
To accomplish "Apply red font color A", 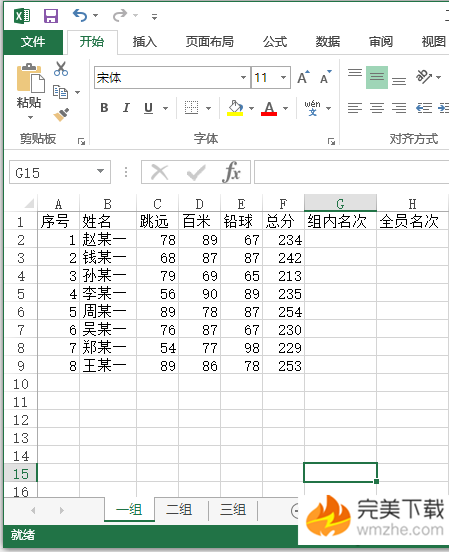I will 269,108.
